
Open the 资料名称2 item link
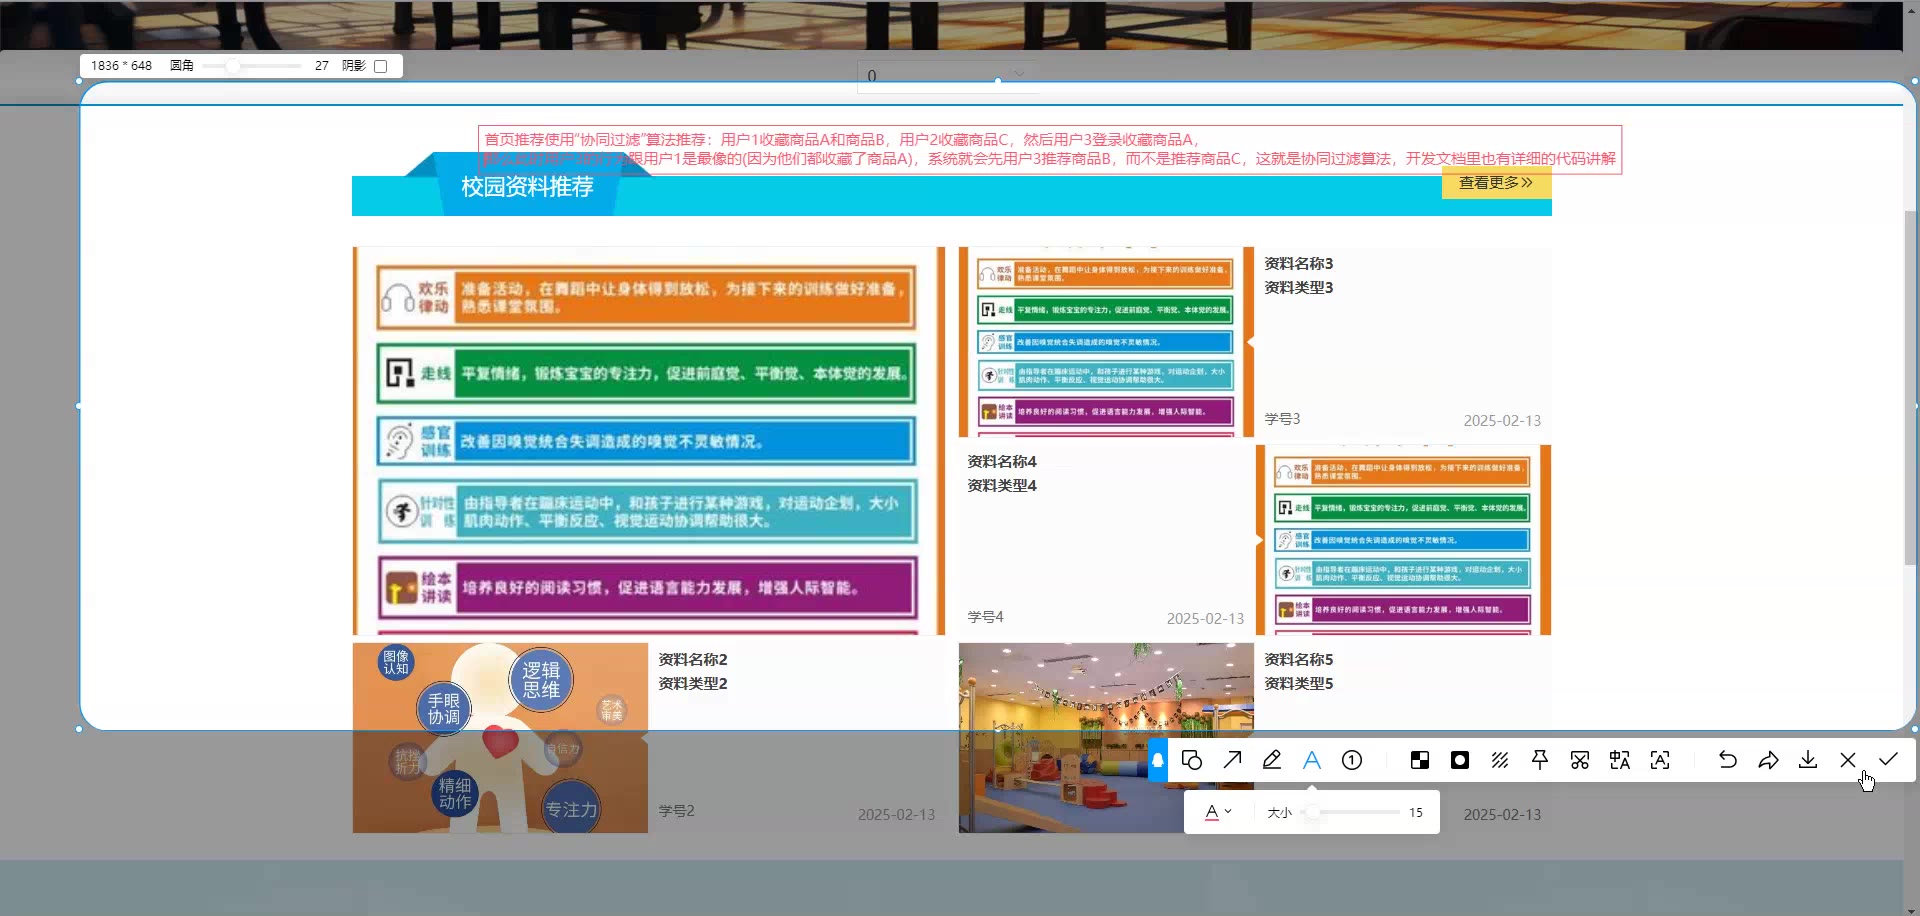(692, 659)
